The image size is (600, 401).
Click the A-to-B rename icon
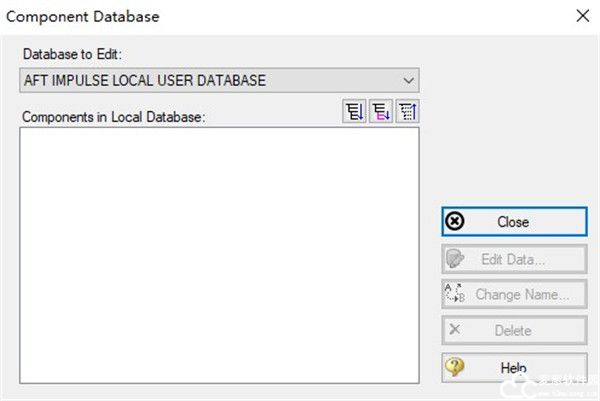coord(455,295)
